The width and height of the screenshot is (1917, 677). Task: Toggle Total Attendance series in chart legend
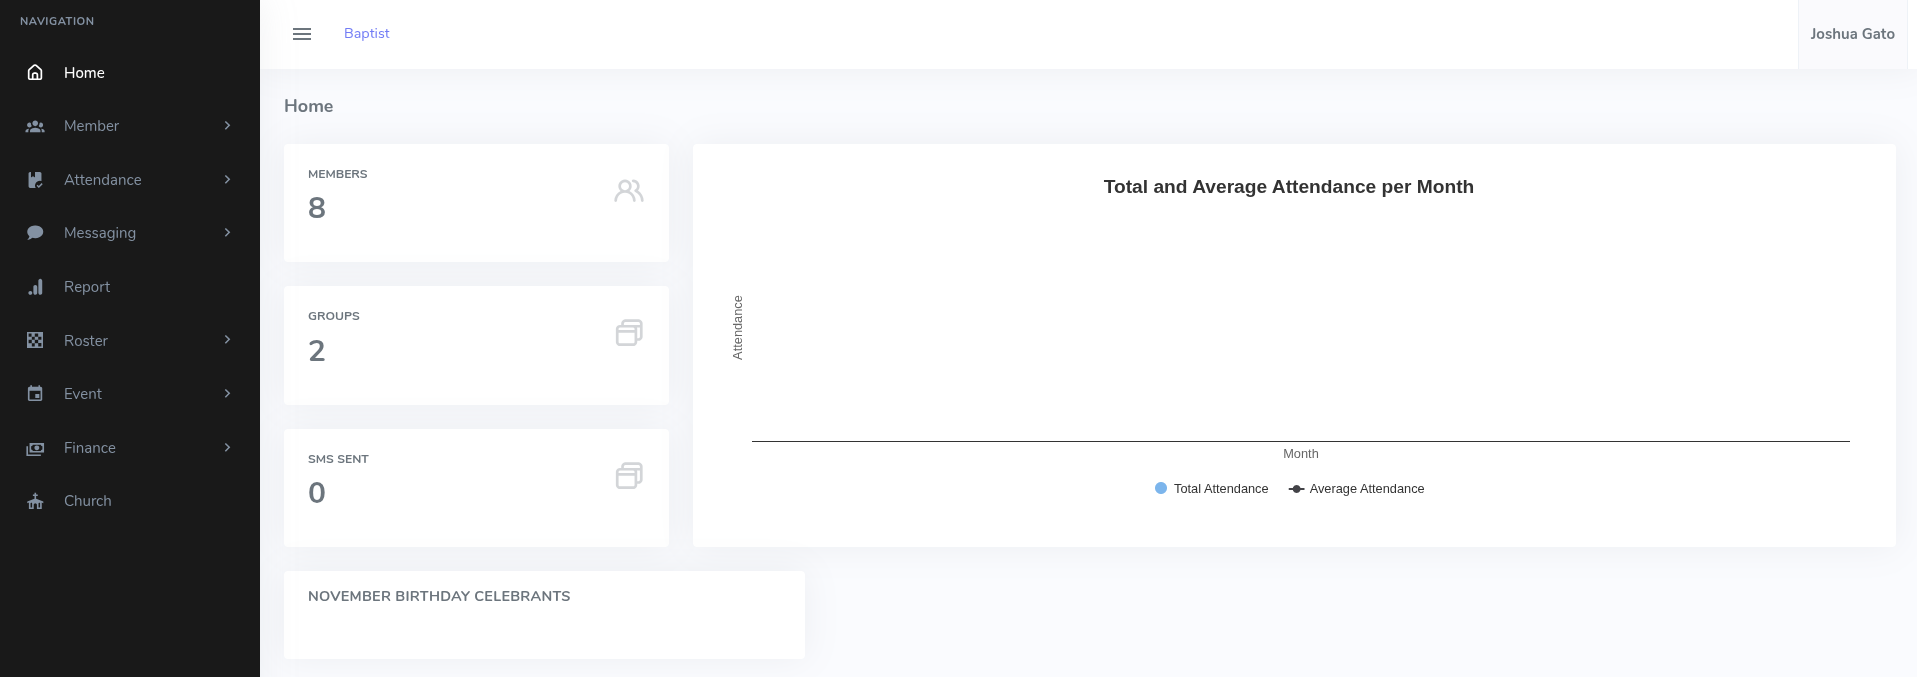[x=1211, y=489]
